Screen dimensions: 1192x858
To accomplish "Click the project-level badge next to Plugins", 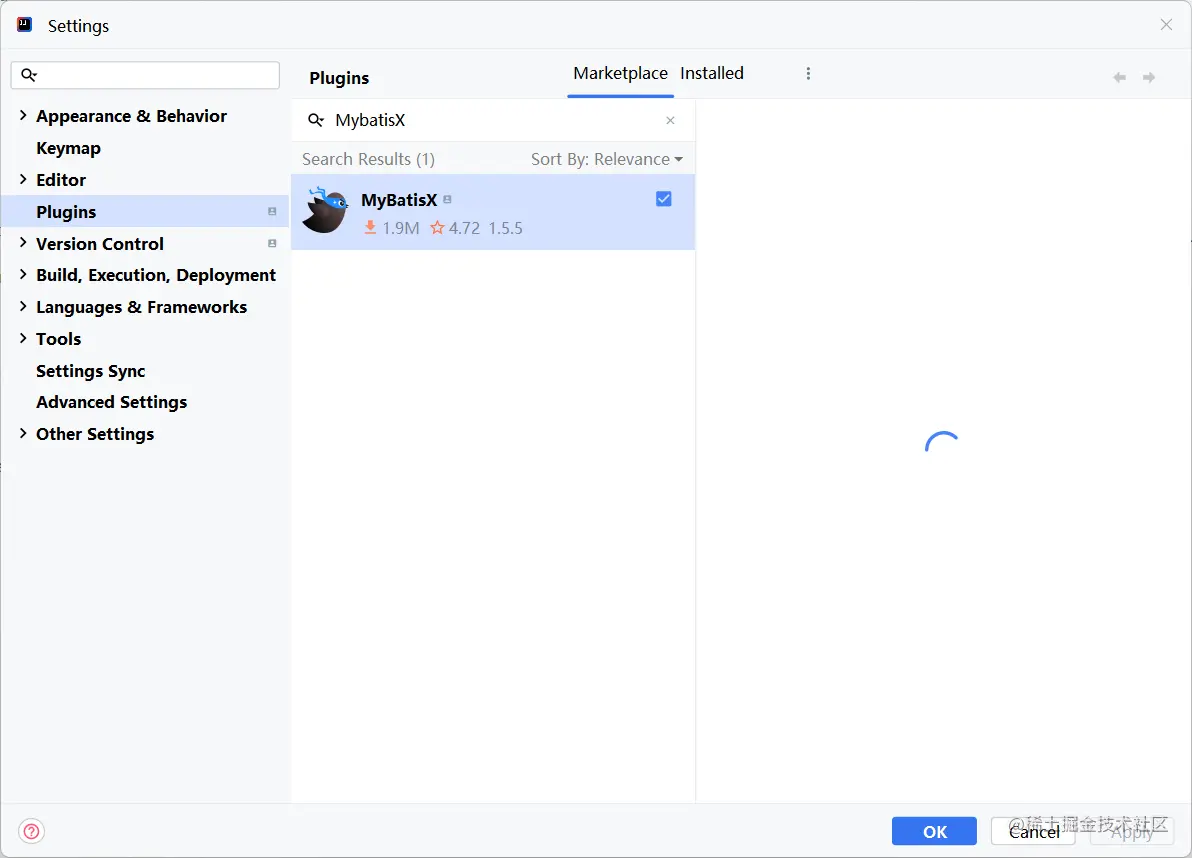I will [x=272, y=212].
